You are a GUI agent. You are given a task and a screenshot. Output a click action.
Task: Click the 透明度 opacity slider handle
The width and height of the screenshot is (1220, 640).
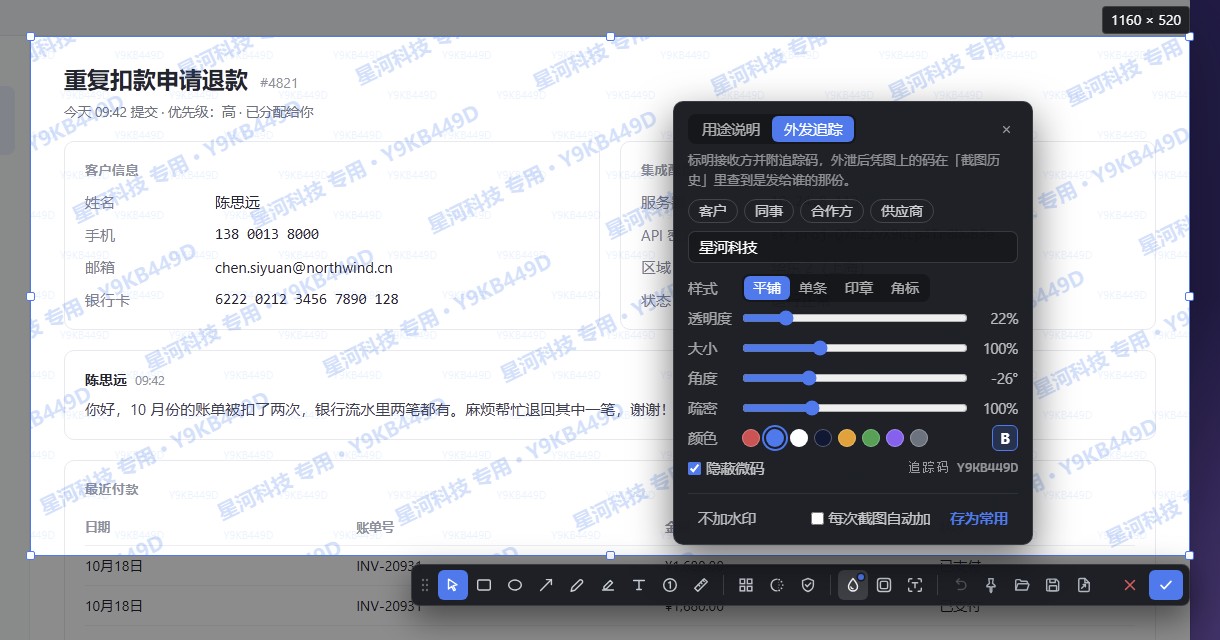pyautogui.click(x=785, y=318)
